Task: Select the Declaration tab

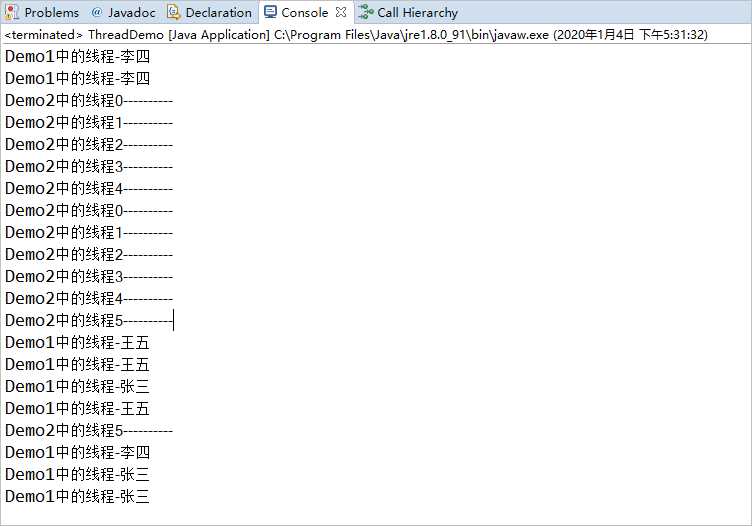Action: point(210,12)
